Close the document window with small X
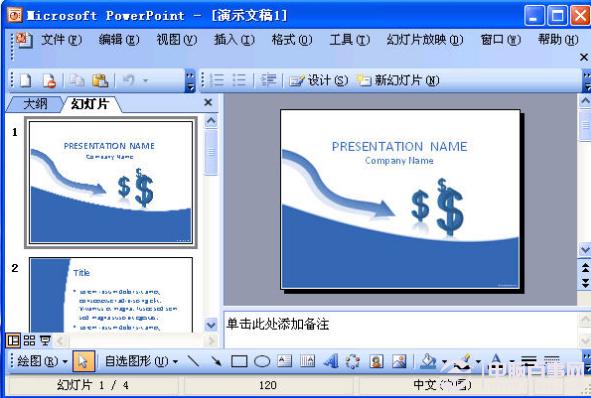Viewport: 591px width, 398px height. pyautogui.click(x=584, y=57)
